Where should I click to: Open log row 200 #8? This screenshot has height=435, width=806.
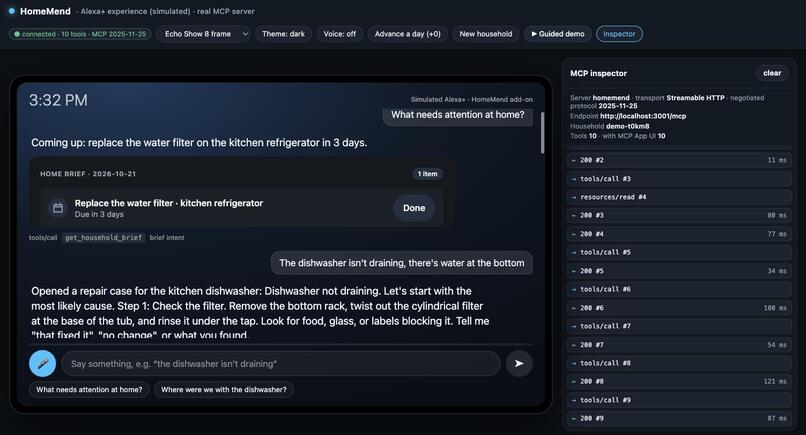point(679,382)
